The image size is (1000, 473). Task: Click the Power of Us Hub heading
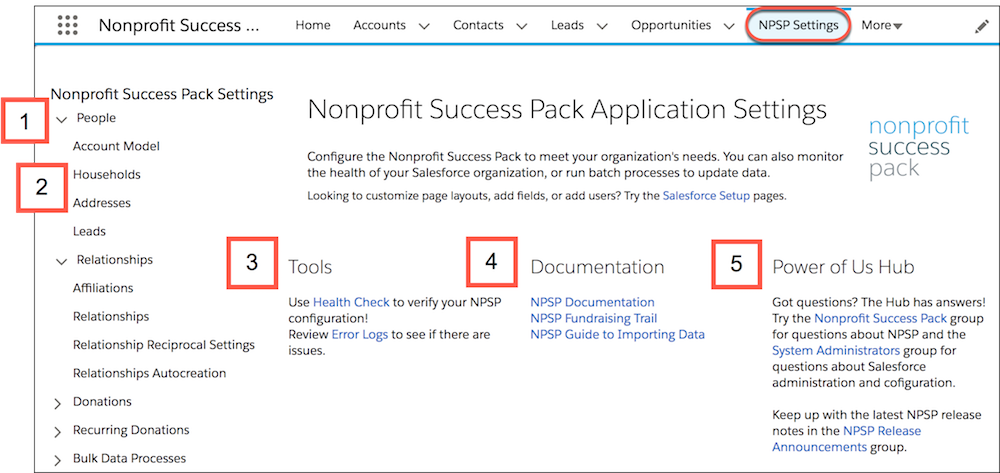pos(844,266)
